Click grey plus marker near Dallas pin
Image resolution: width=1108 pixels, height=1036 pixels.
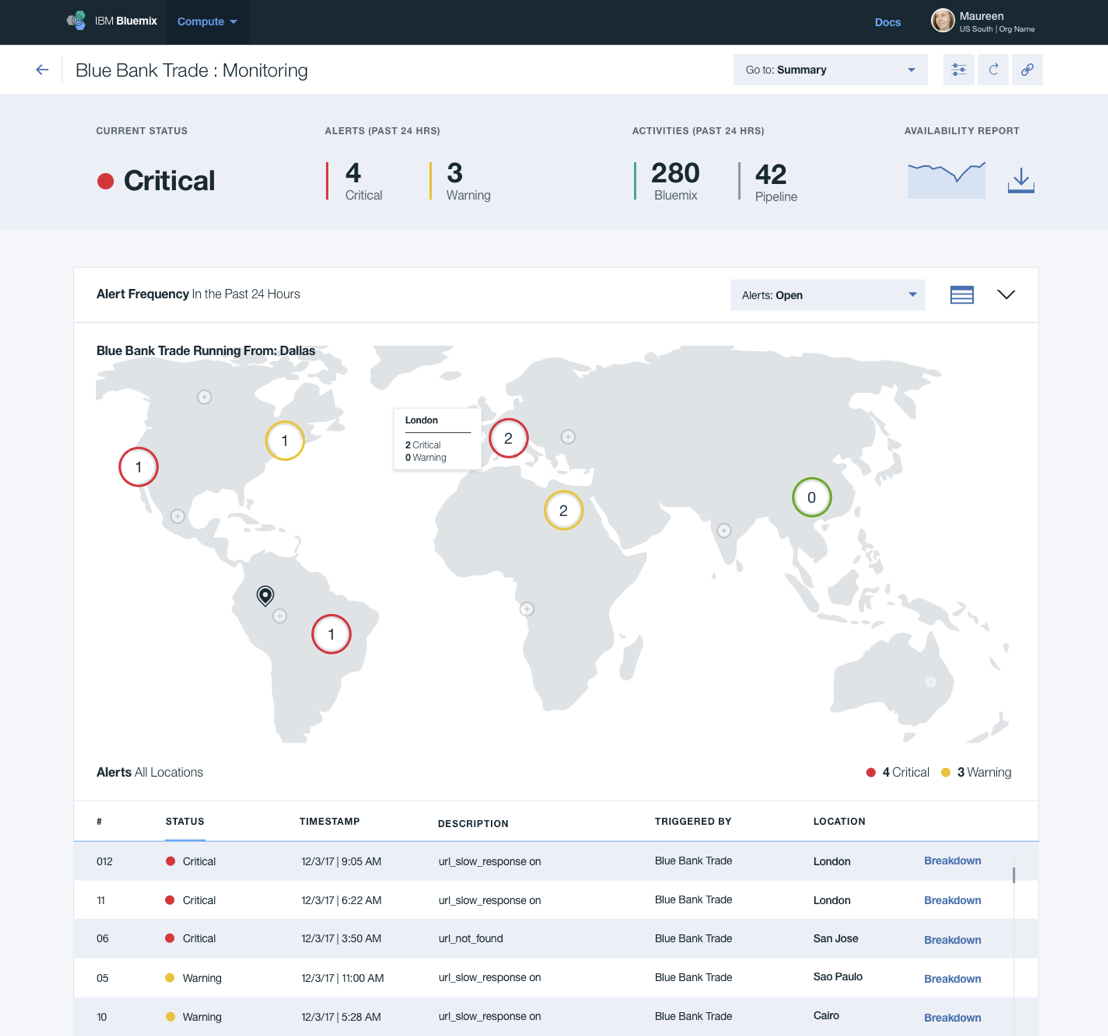click(280, 616)
